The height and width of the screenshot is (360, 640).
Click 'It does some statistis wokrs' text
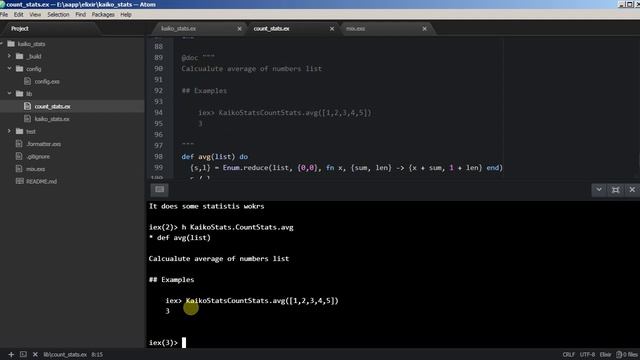point(207,206)
